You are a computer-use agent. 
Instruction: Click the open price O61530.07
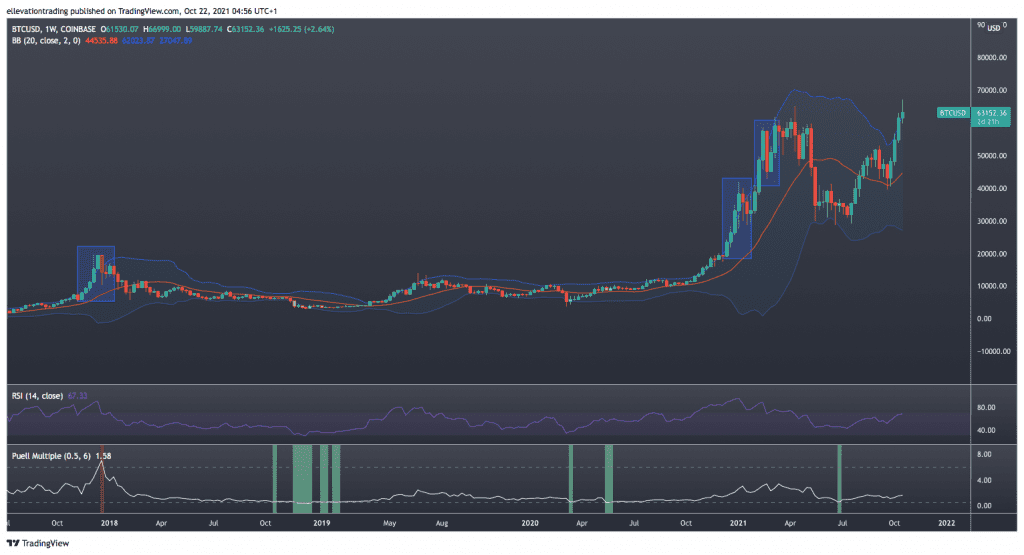tap(120, 29)
